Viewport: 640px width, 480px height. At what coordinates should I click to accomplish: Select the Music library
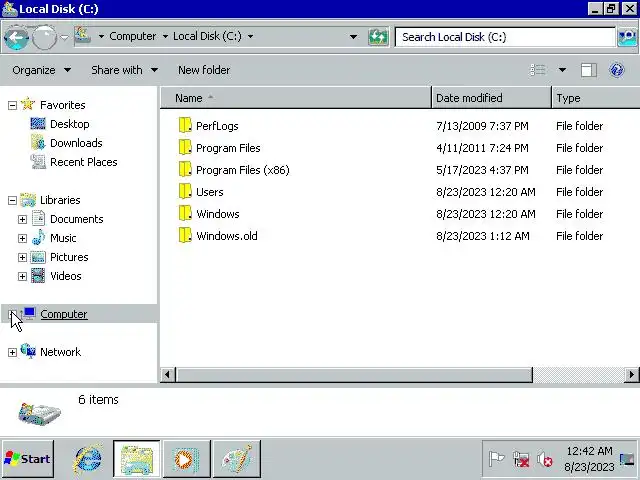63,238
